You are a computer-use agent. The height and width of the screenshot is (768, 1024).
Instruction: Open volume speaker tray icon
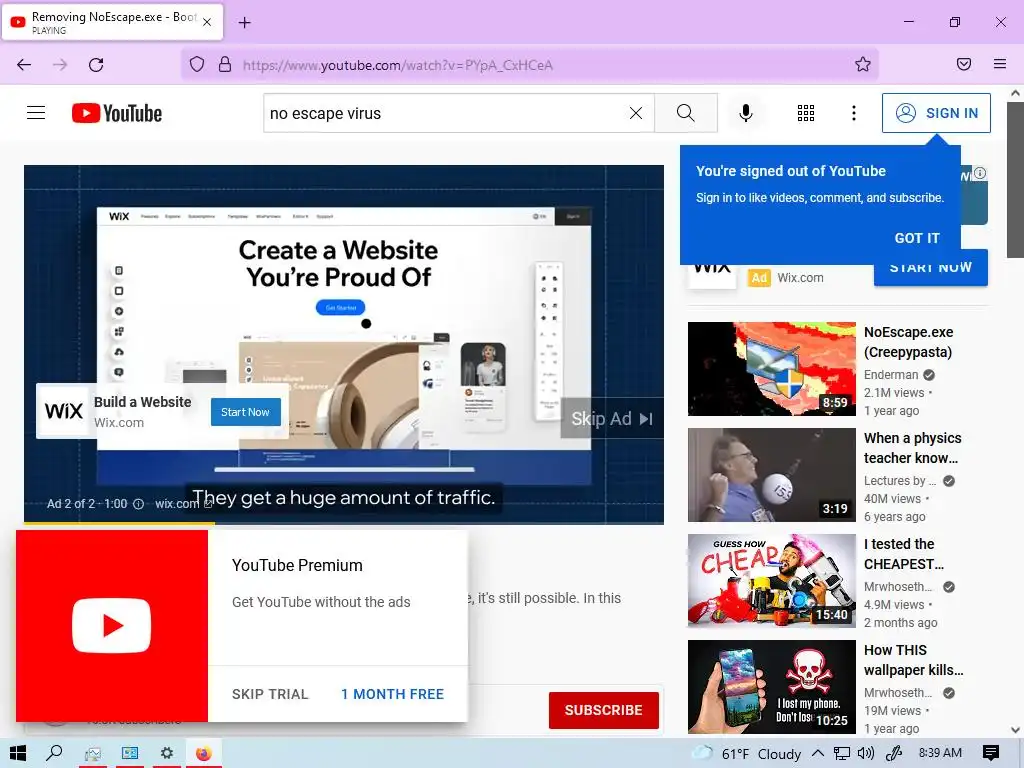(x=866, y=754)
